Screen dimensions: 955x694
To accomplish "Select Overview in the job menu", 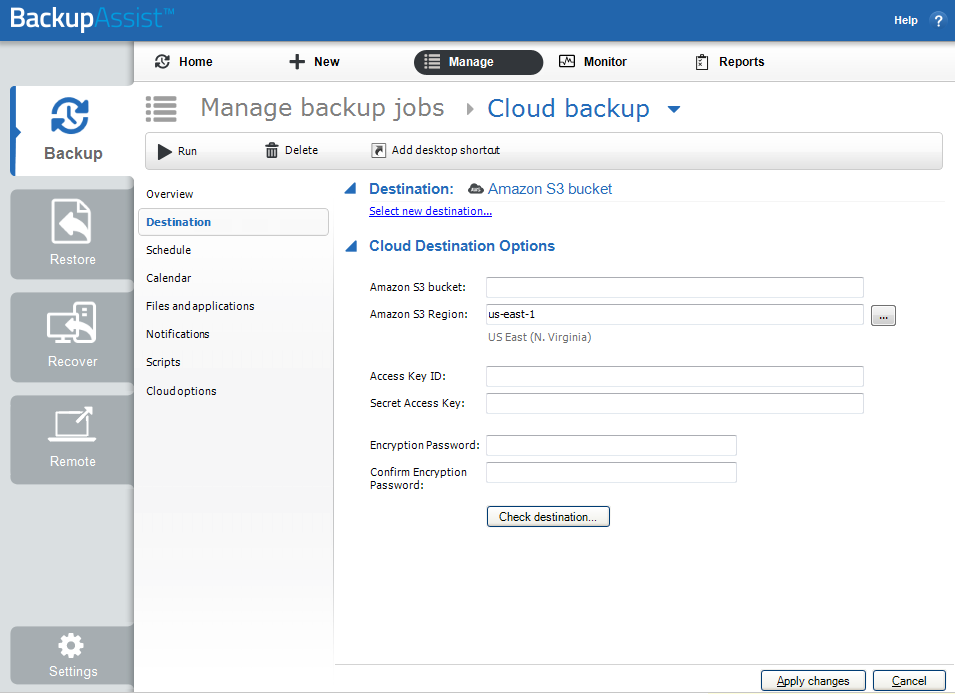I will [x=169, y=194].
